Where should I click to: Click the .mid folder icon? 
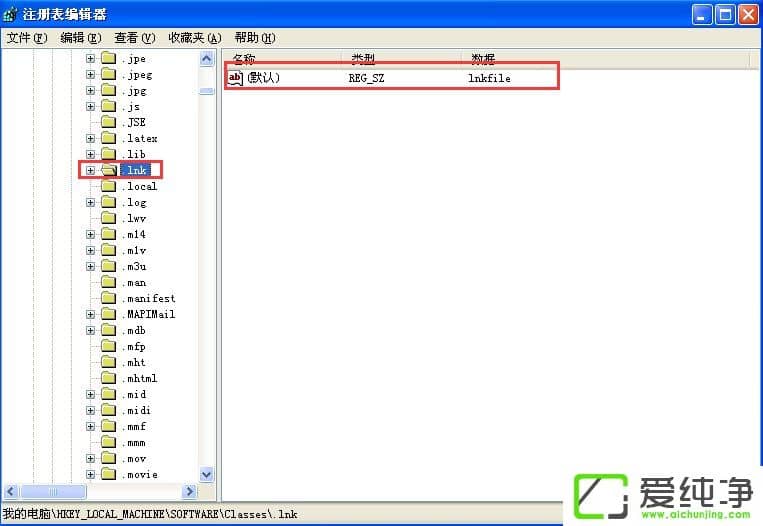click(109, 395)
